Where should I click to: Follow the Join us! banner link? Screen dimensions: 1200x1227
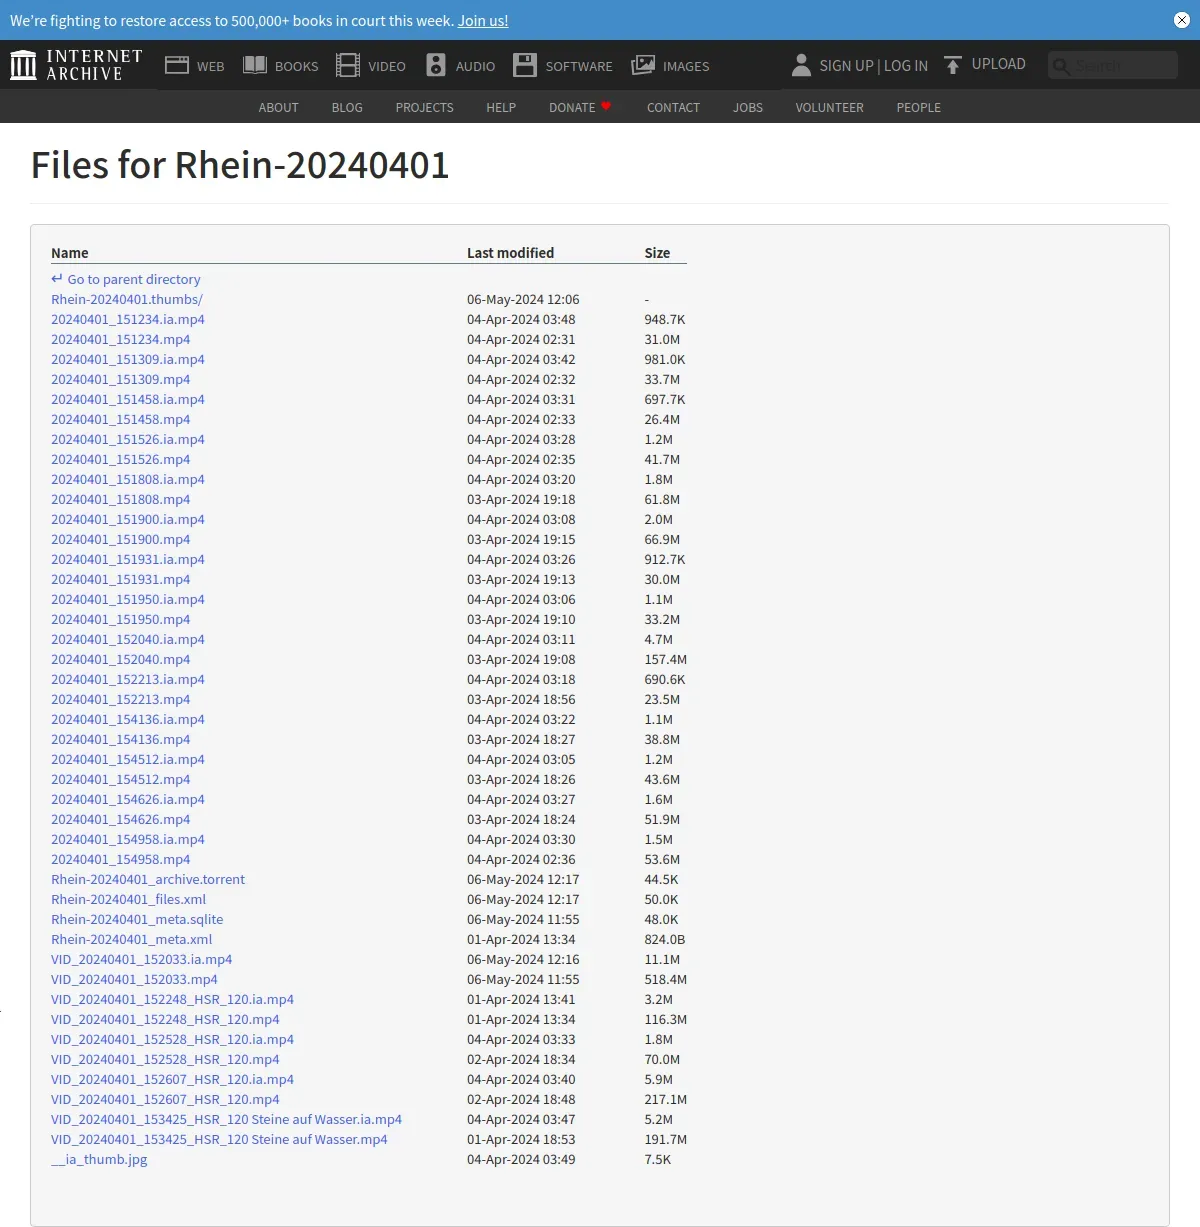coord(483,20)
